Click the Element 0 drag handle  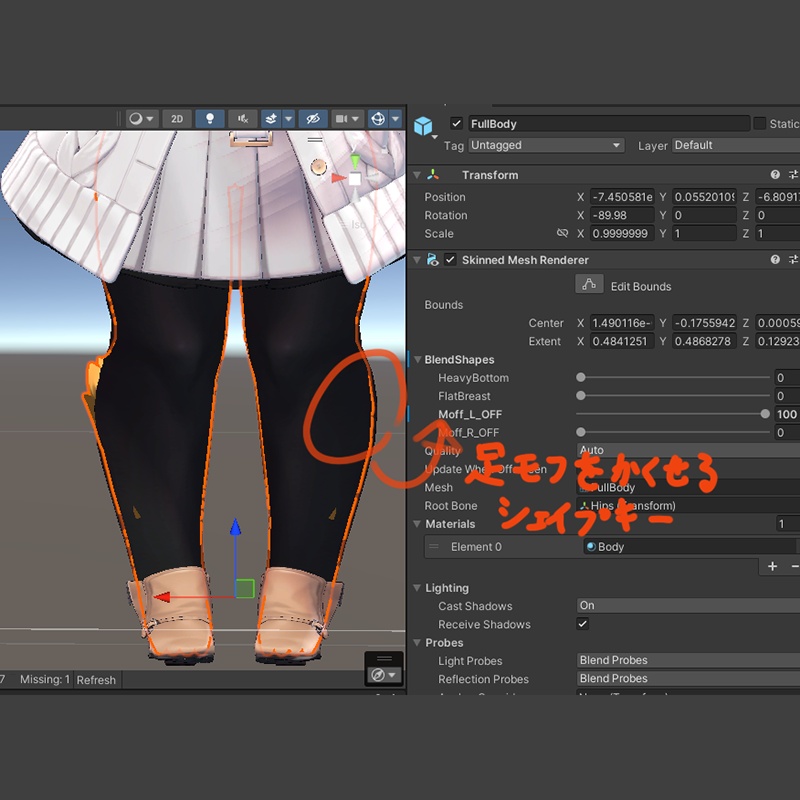[434, 547]
